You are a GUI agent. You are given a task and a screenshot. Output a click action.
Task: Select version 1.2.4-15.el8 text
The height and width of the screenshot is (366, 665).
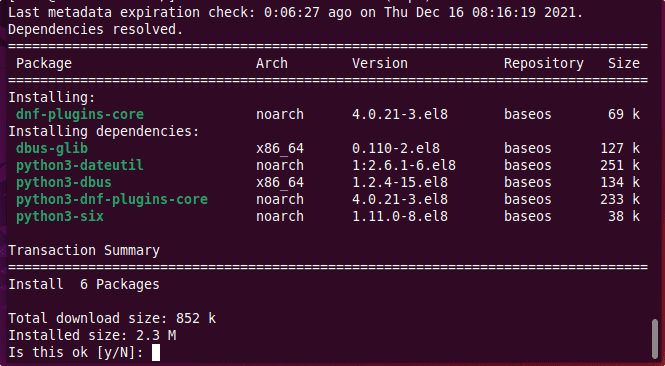coord(400,182)
